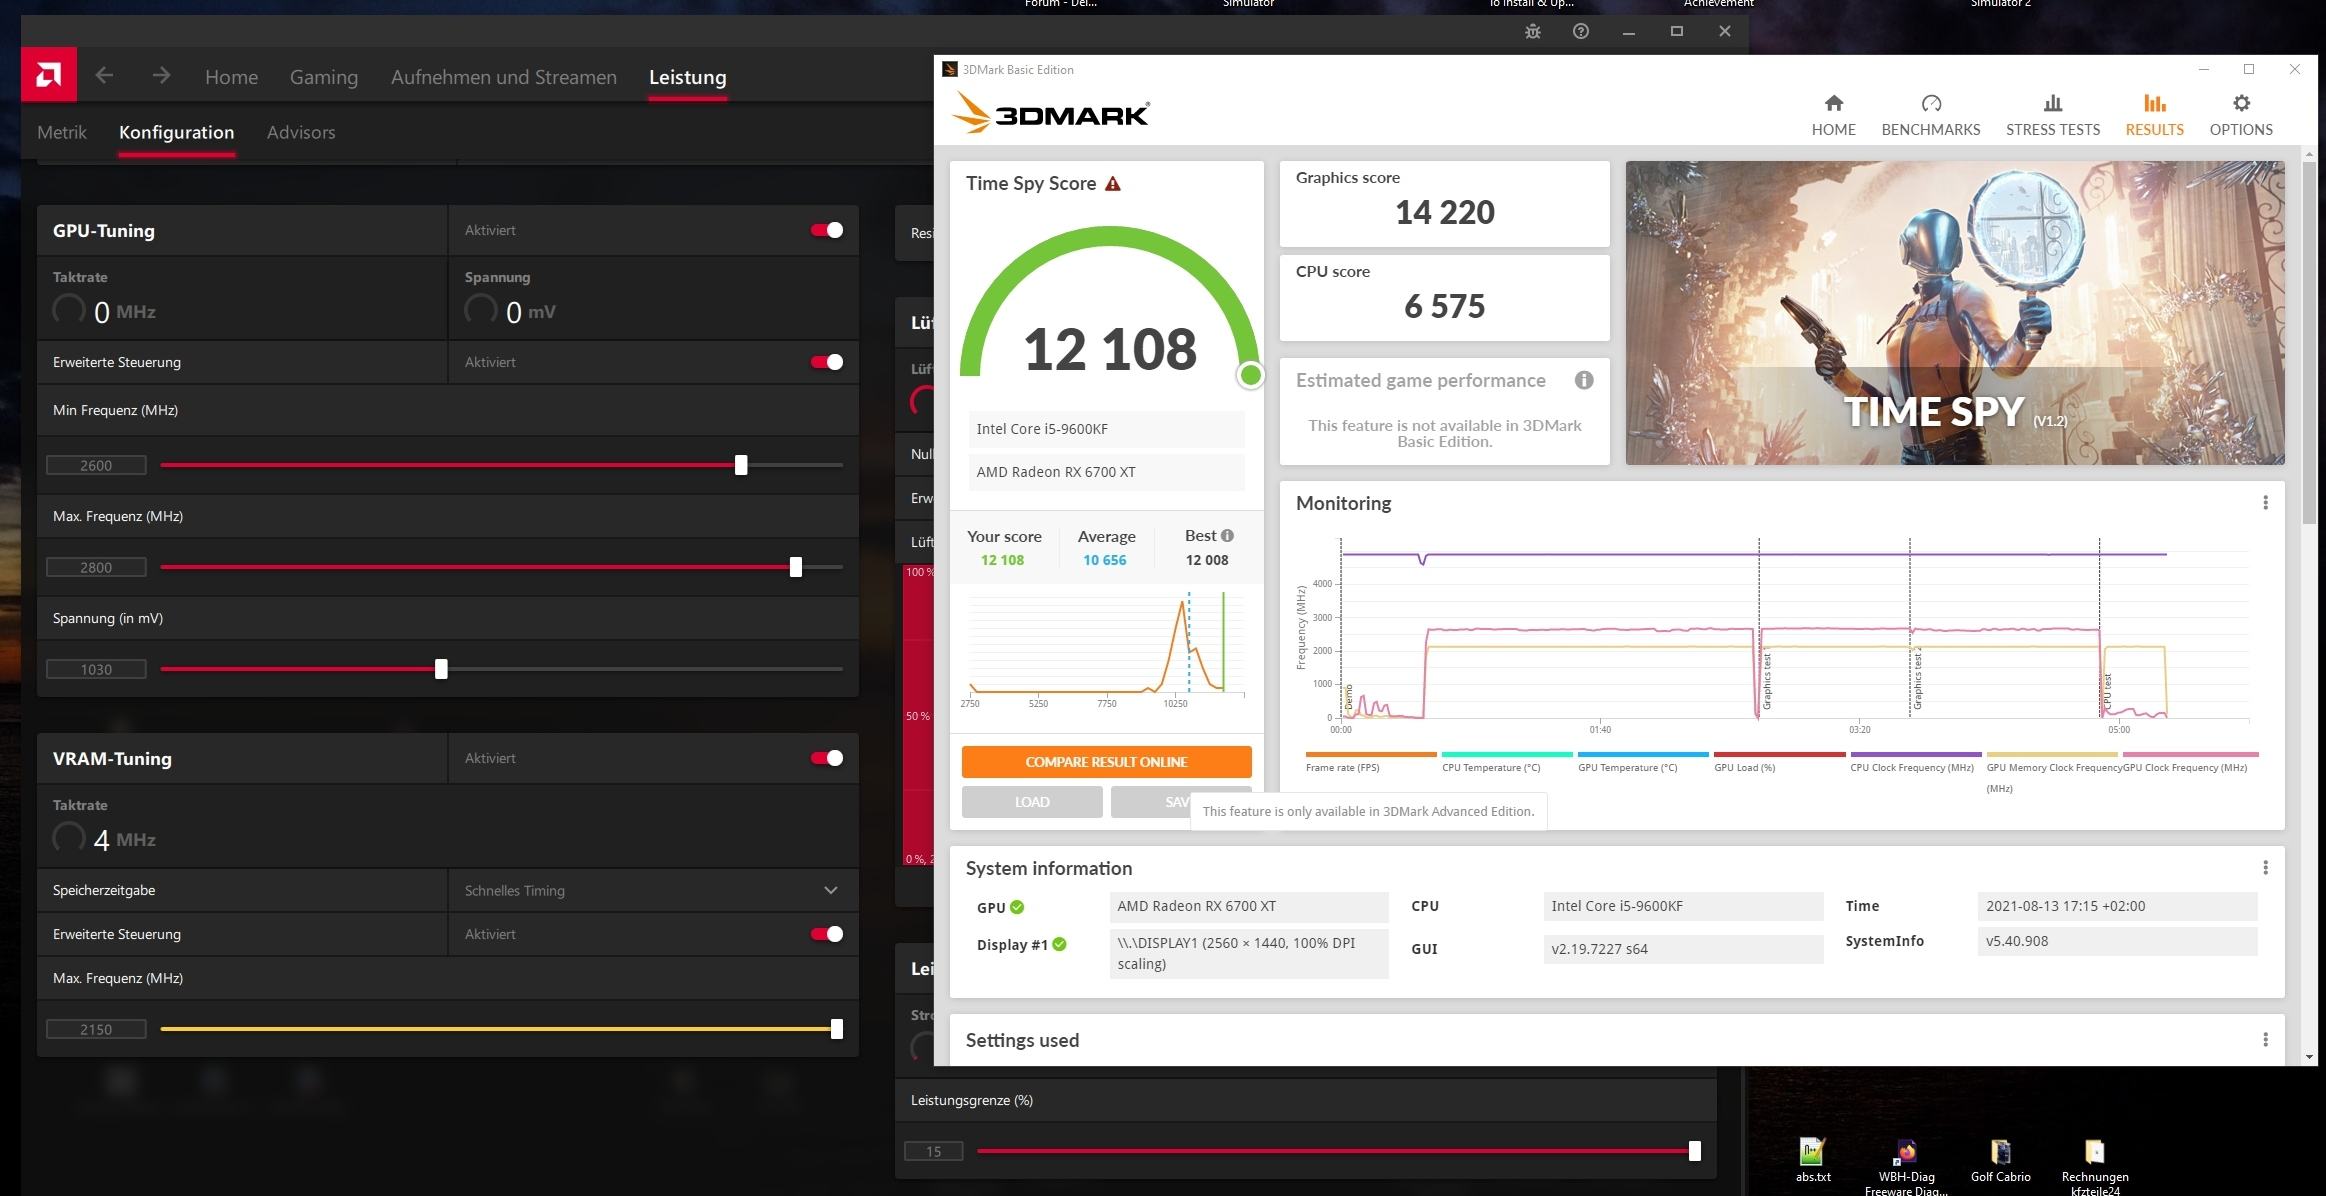Screen dimensions: 2326x1196
Task: Click the AMD Radeon RX 6700 XT score label
Action: click(1106, 472)
